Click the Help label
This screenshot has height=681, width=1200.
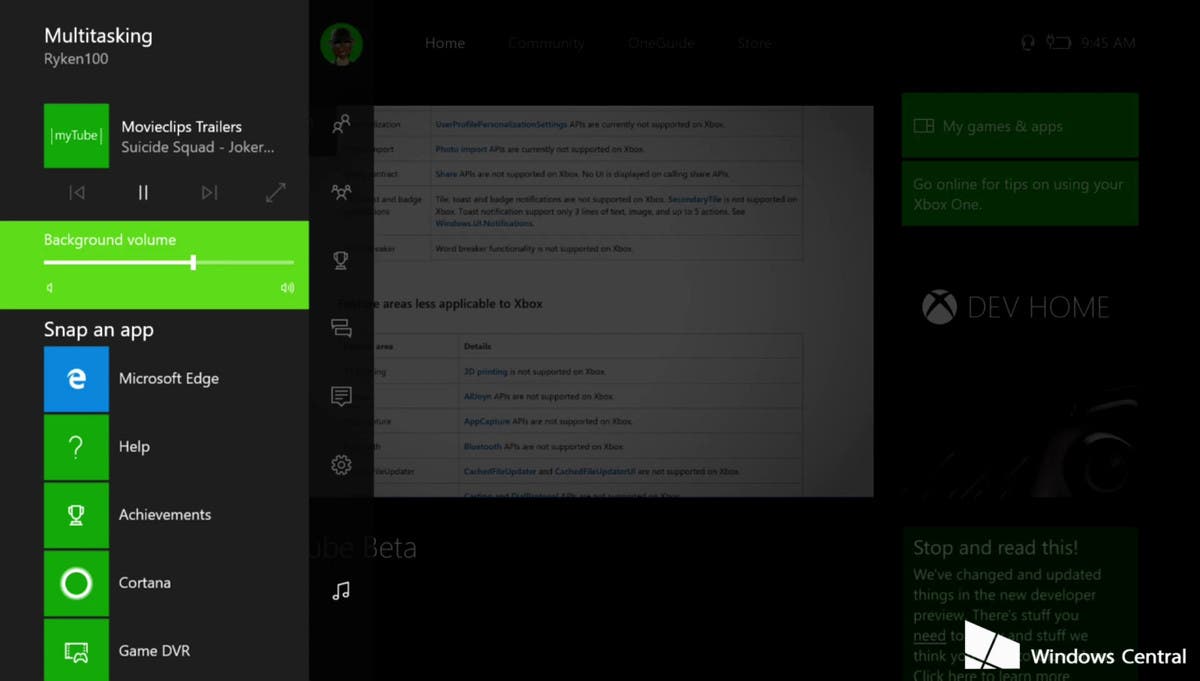[134, 447]
